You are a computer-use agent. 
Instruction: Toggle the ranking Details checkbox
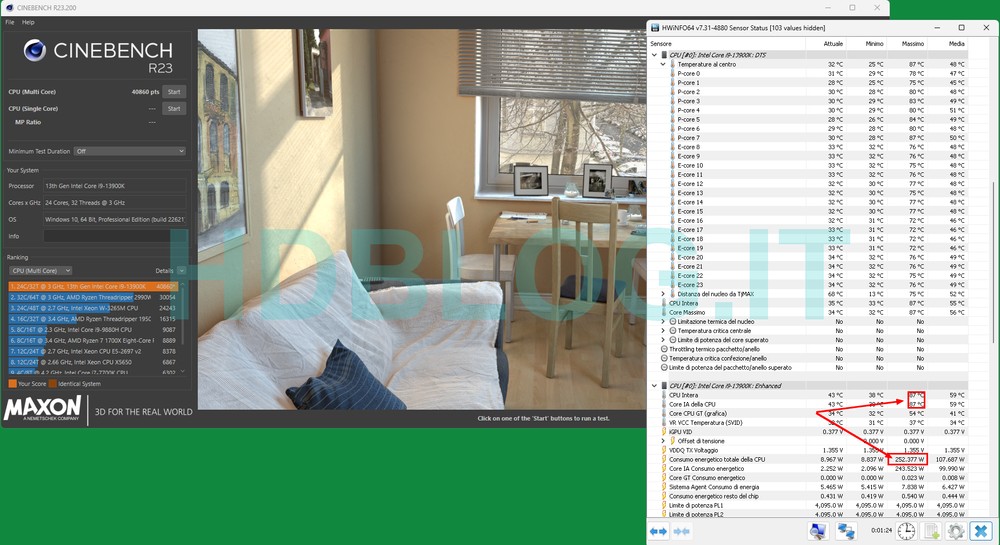182,271
